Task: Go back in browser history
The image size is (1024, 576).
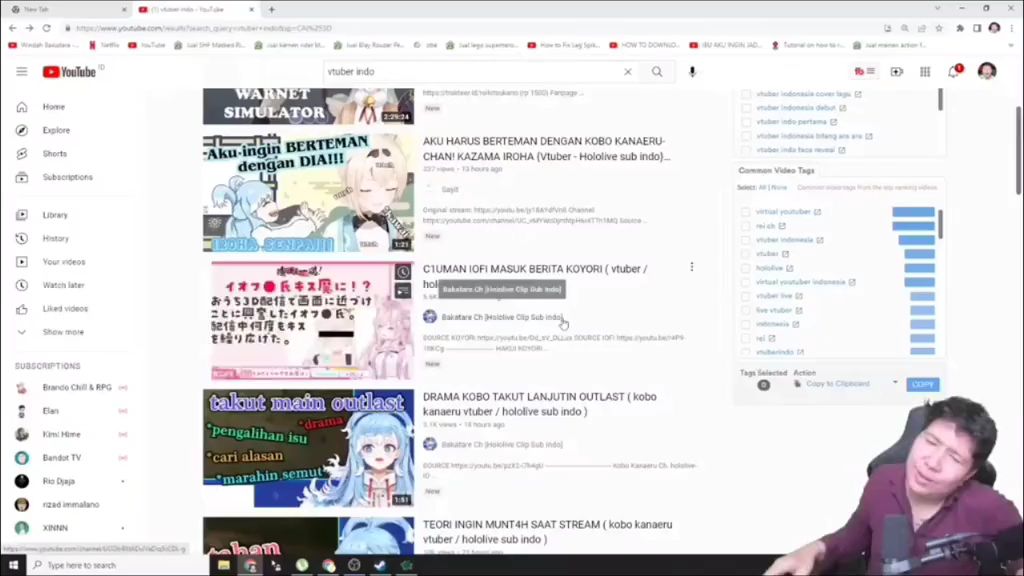Action: click(x=12, y=28)
